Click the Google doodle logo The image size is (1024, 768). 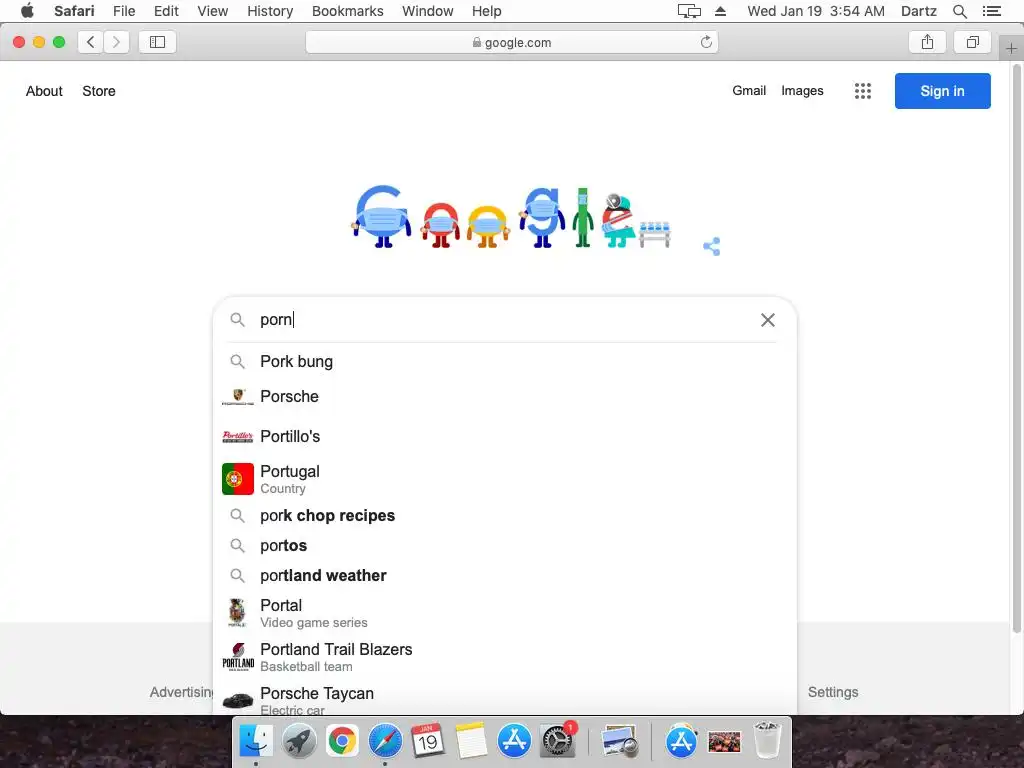tap(512, 217)
